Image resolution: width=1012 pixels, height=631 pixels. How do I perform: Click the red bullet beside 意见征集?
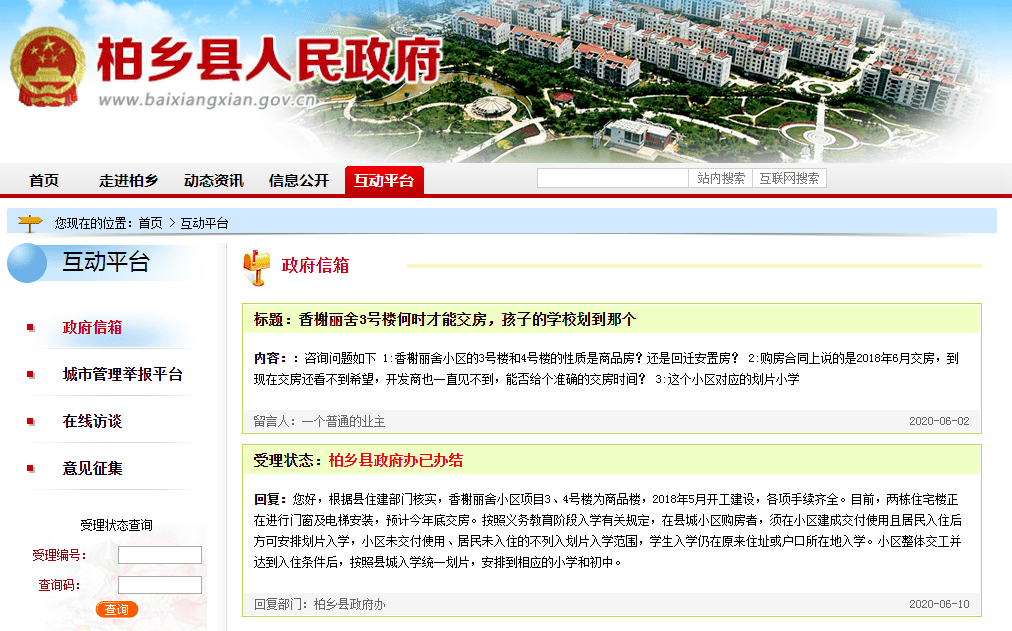(30, 469)
